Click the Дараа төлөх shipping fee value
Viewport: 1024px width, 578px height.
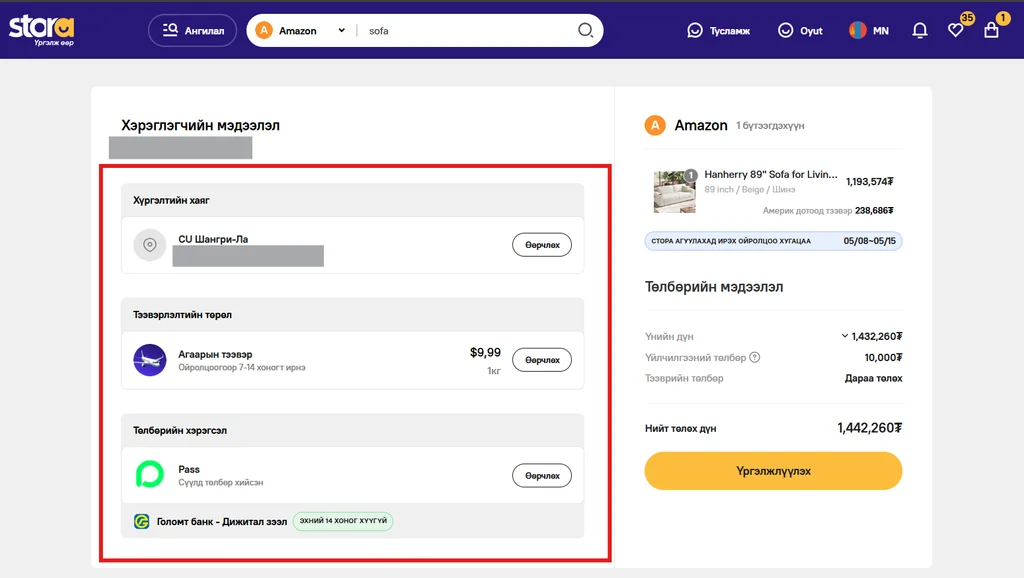click(x=873, y=378)
